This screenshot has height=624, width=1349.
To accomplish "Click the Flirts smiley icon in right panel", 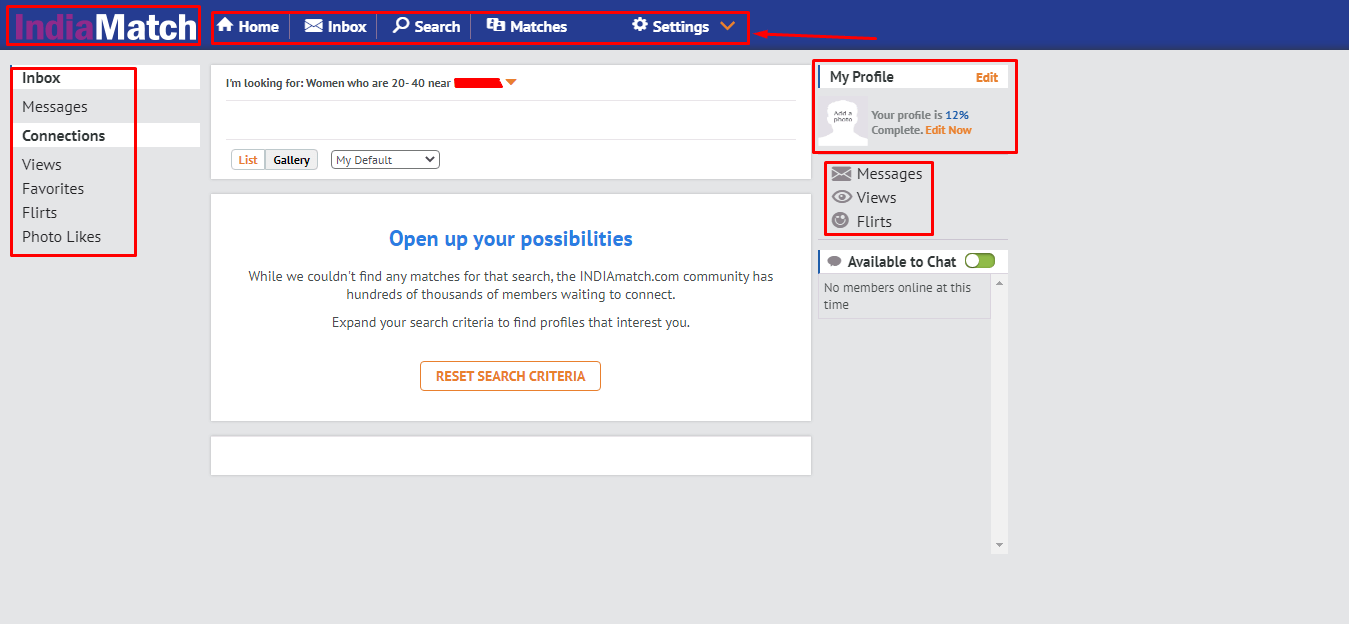I will pyautogui.click(x=841, y=221).
